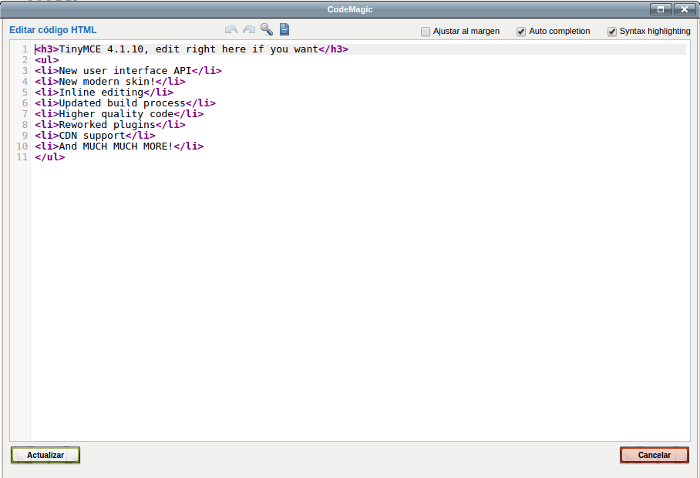
Task: Click the Higher quality code line
Action: (119, 114)
